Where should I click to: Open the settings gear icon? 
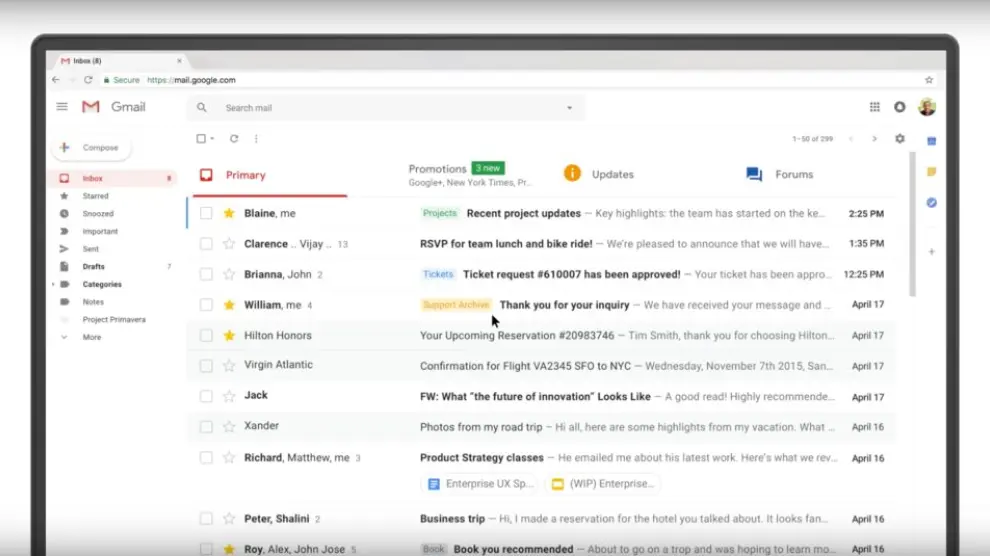tap(900, 139)
